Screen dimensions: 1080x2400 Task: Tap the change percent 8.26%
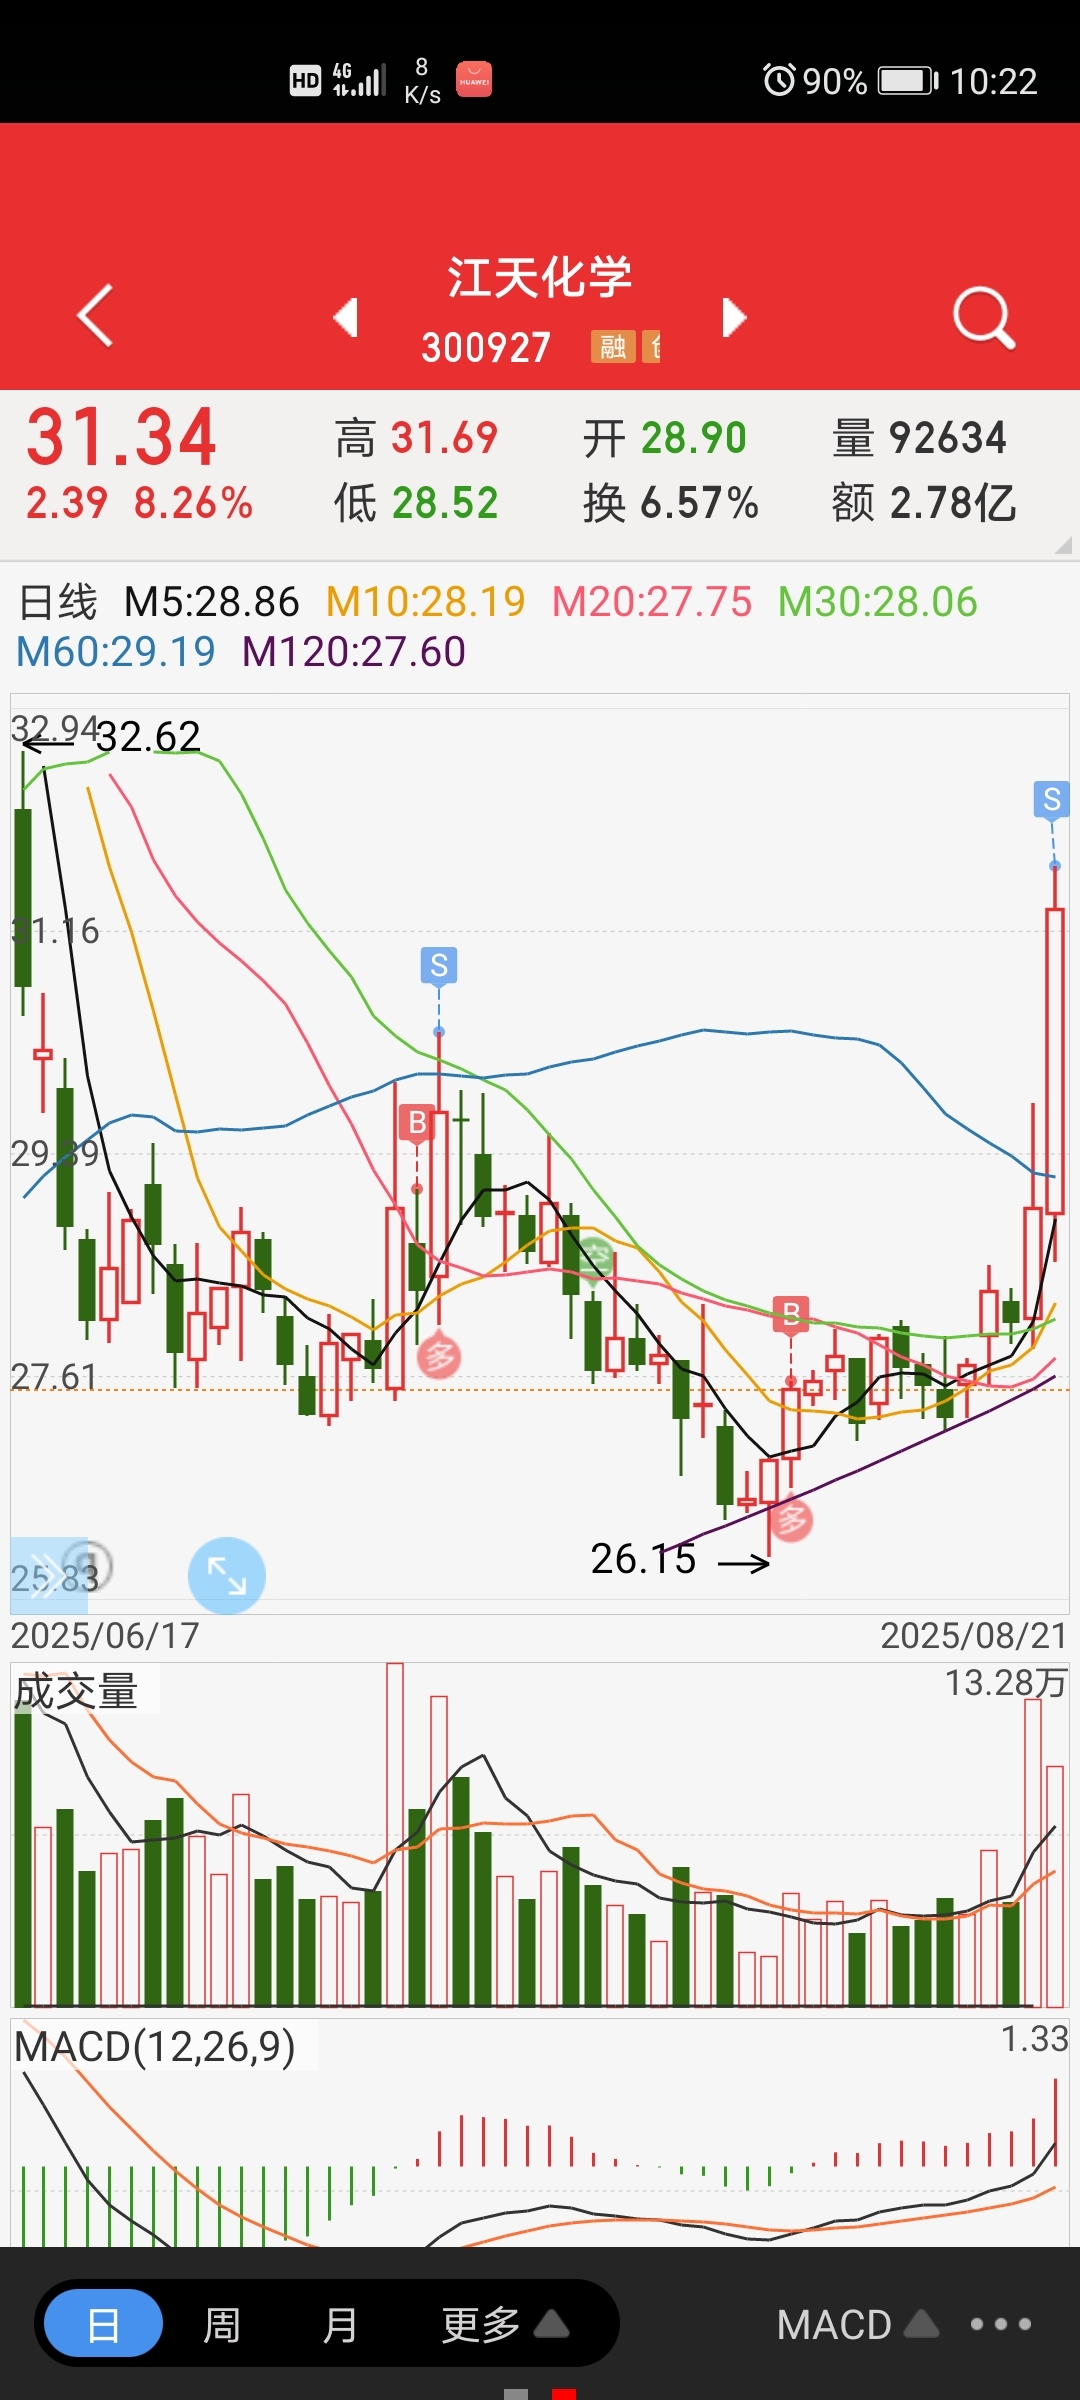(x=193, y=503)
